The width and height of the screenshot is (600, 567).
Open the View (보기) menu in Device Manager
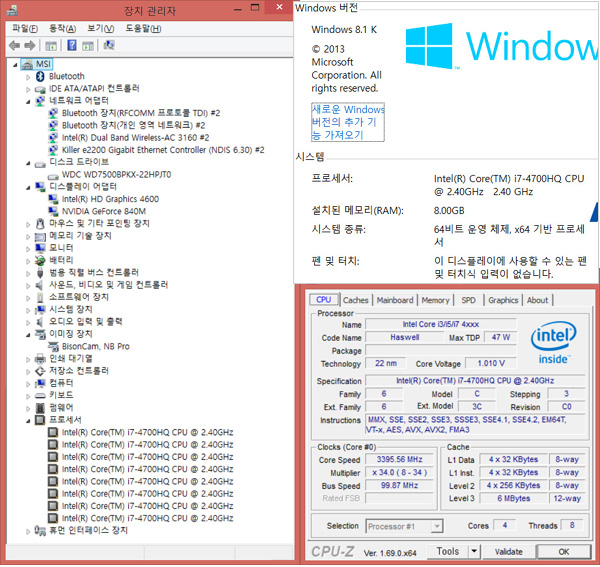point(100,29)
